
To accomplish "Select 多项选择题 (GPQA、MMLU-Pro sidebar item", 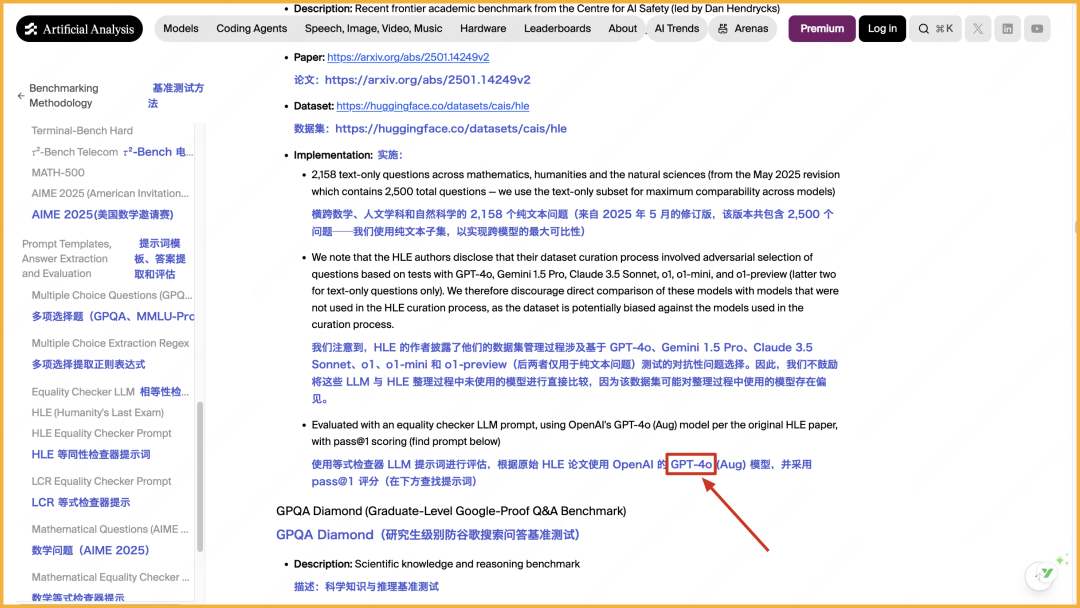I will (x=112, y=317).
